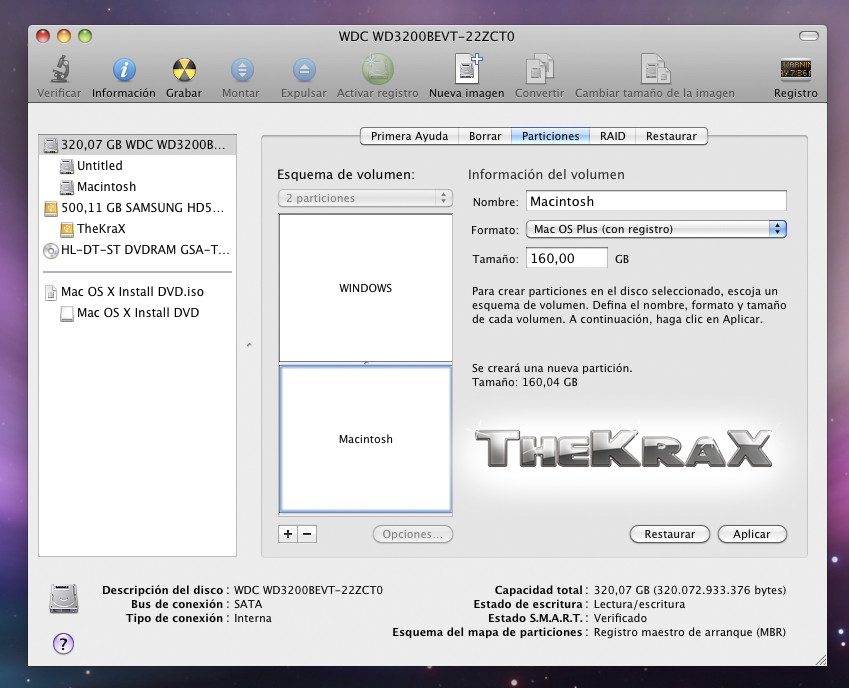
Task: Add a partition with plus button
Action: [288, 534]
